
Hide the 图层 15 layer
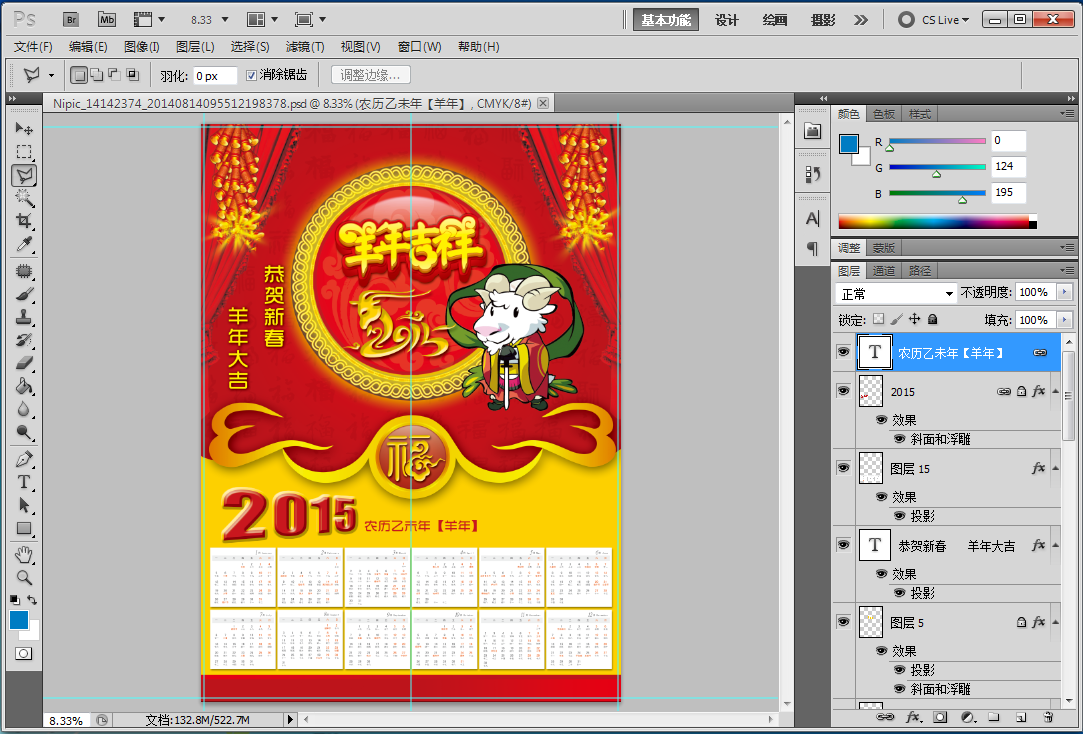tap(843, 467)
